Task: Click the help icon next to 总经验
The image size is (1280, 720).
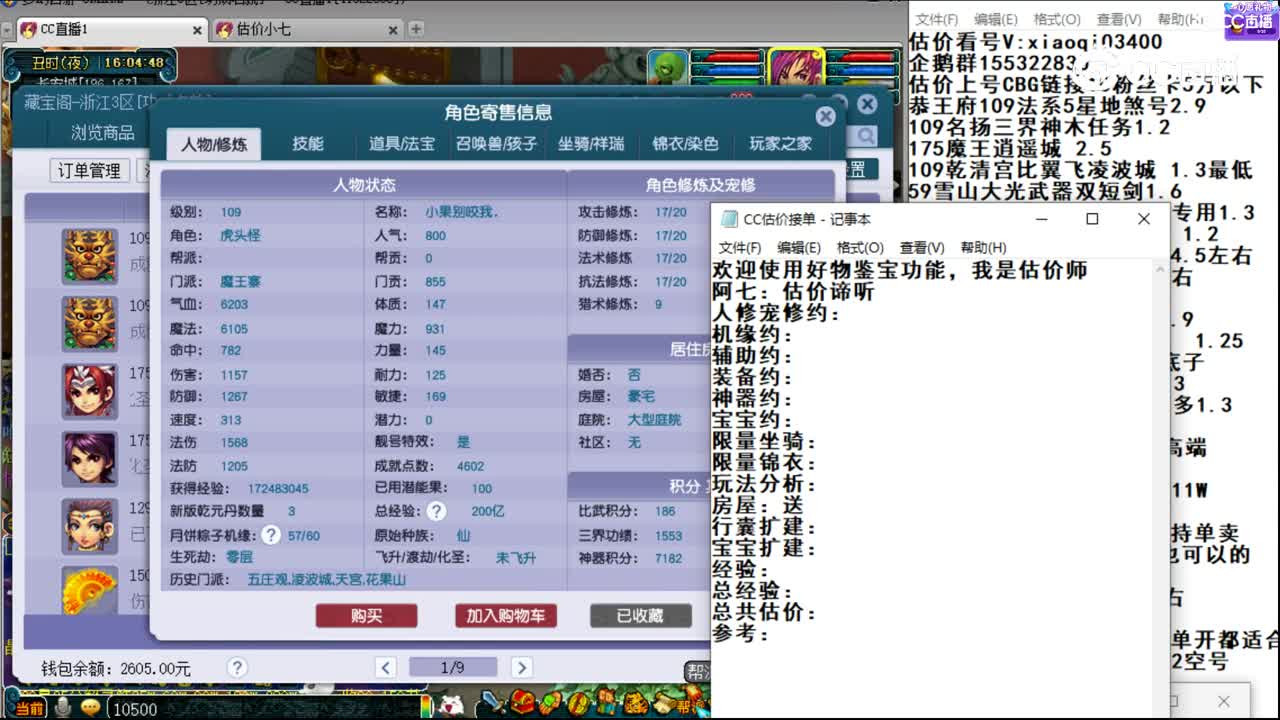Action: pos(436,511)
